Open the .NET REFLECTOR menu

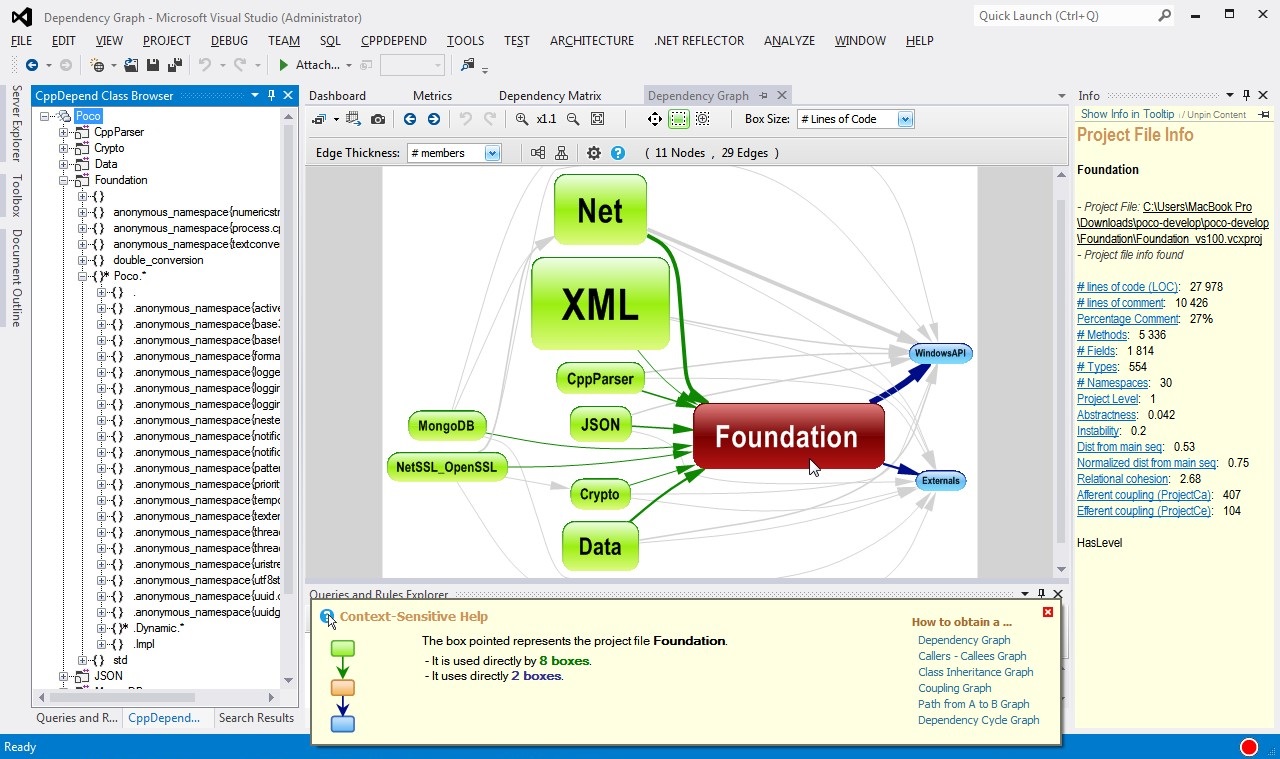coord(699,41)
